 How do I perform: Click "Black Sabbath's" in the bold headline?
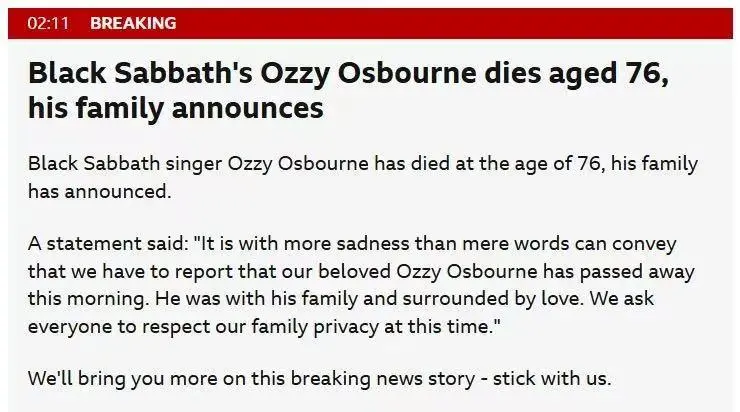pyautogui.click(x=140, y=74)
